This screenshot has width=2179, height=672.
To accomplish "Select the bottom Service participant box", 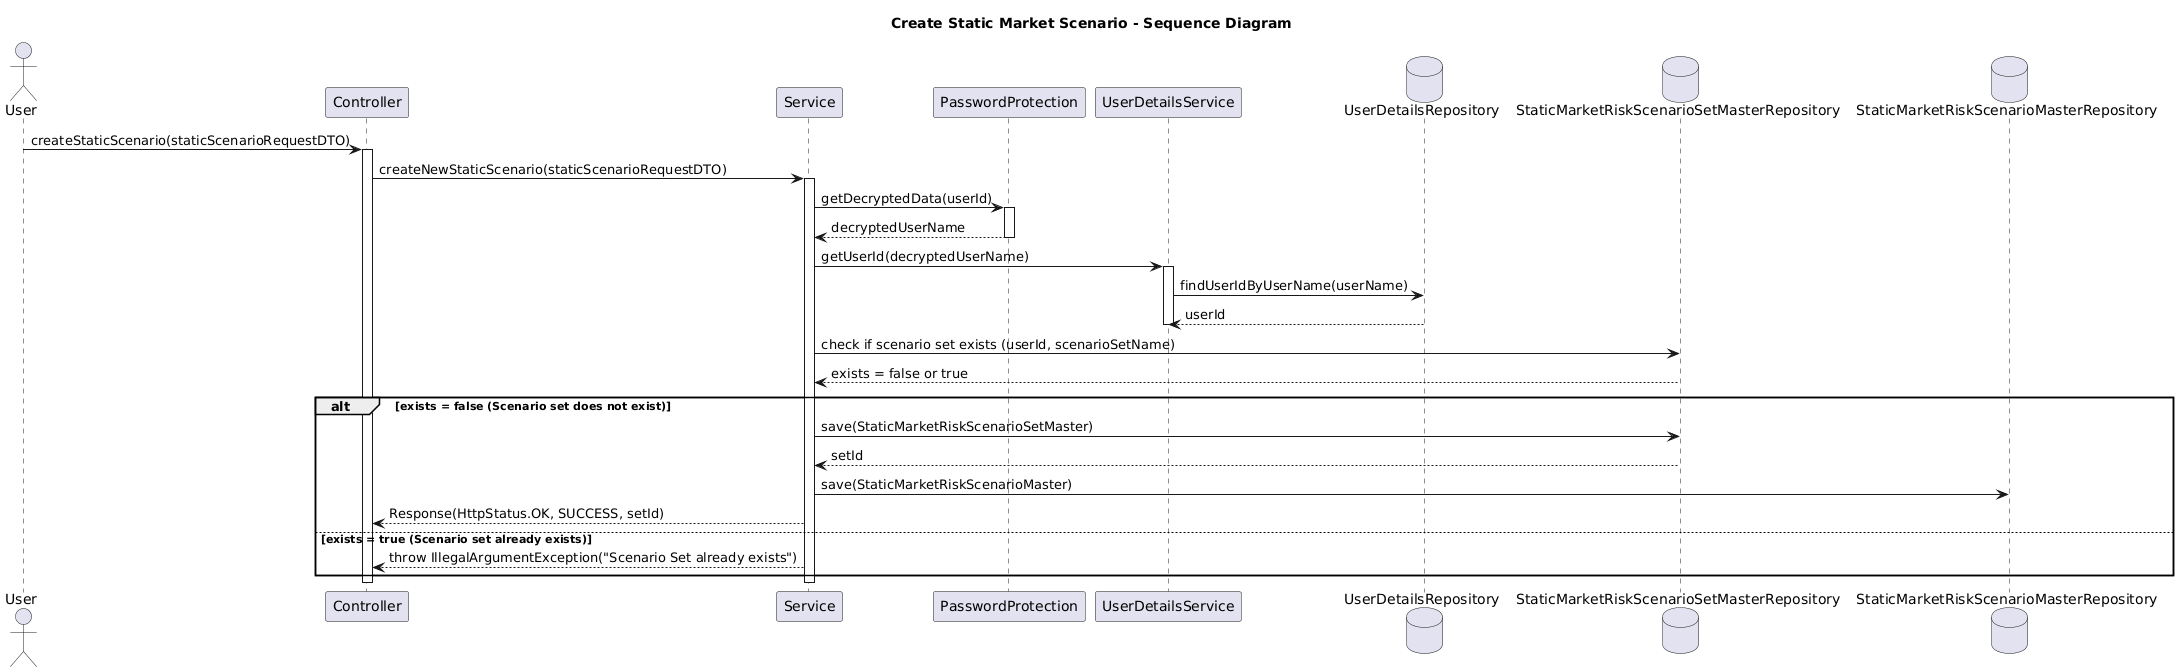I will coord(809,606).
